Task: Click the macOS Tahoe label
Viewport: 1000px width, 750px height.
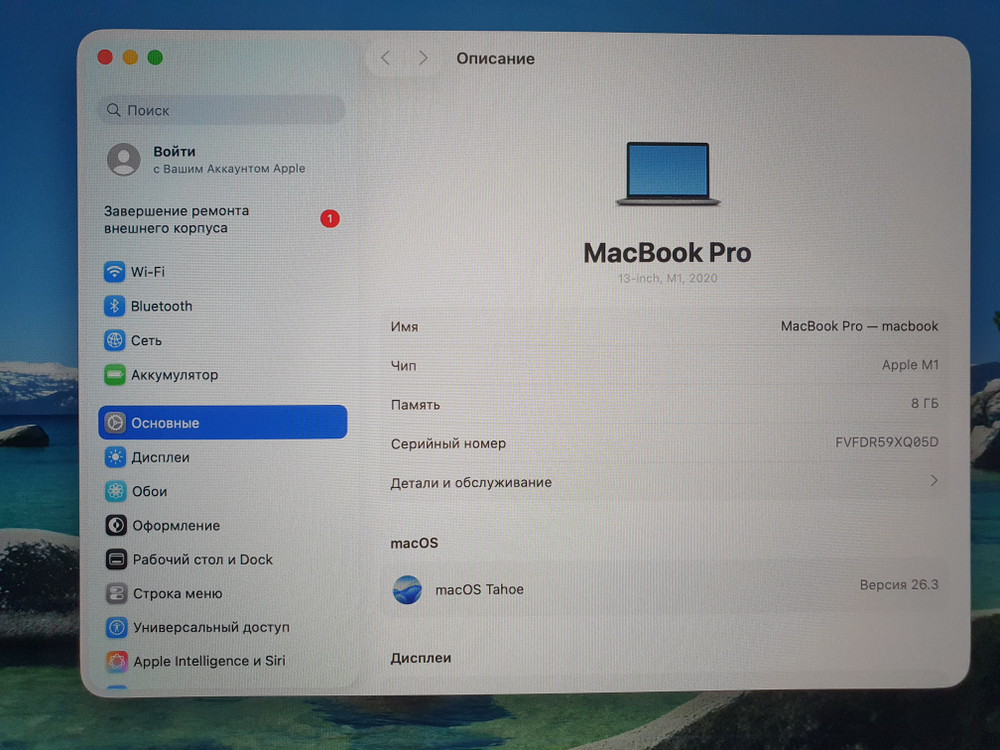Action: click(479, 589)
